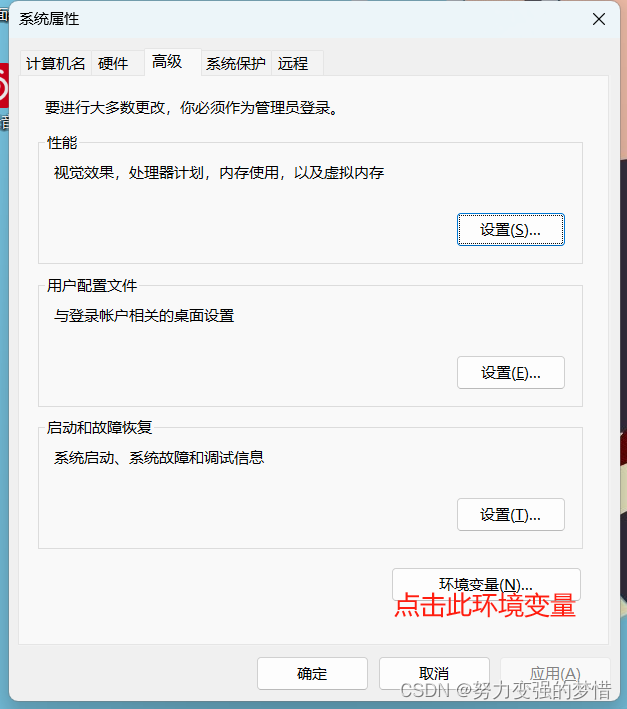Click 设置(T)... for startup and recovery

click(510, 515)
